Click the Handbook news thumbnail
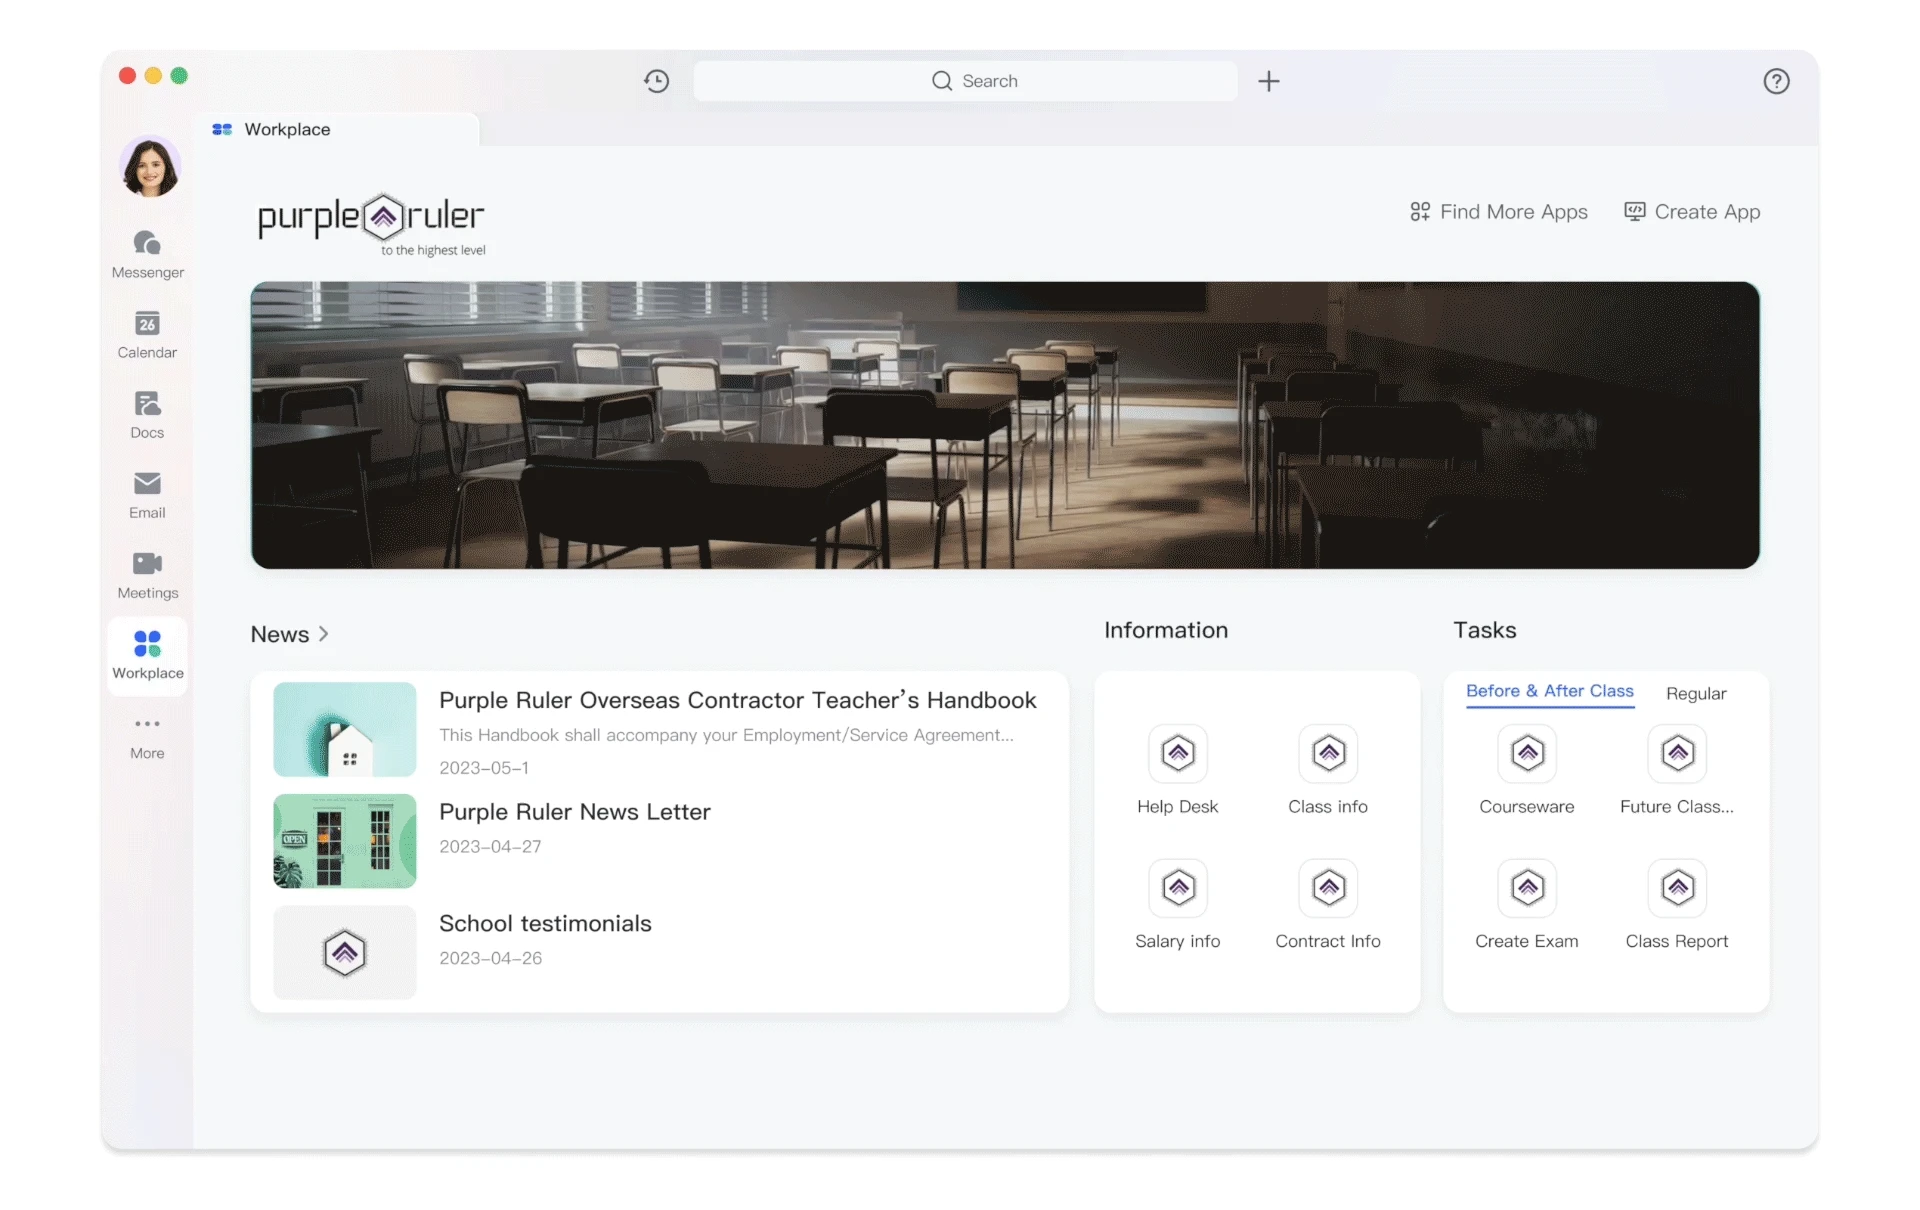 [345, 729]
